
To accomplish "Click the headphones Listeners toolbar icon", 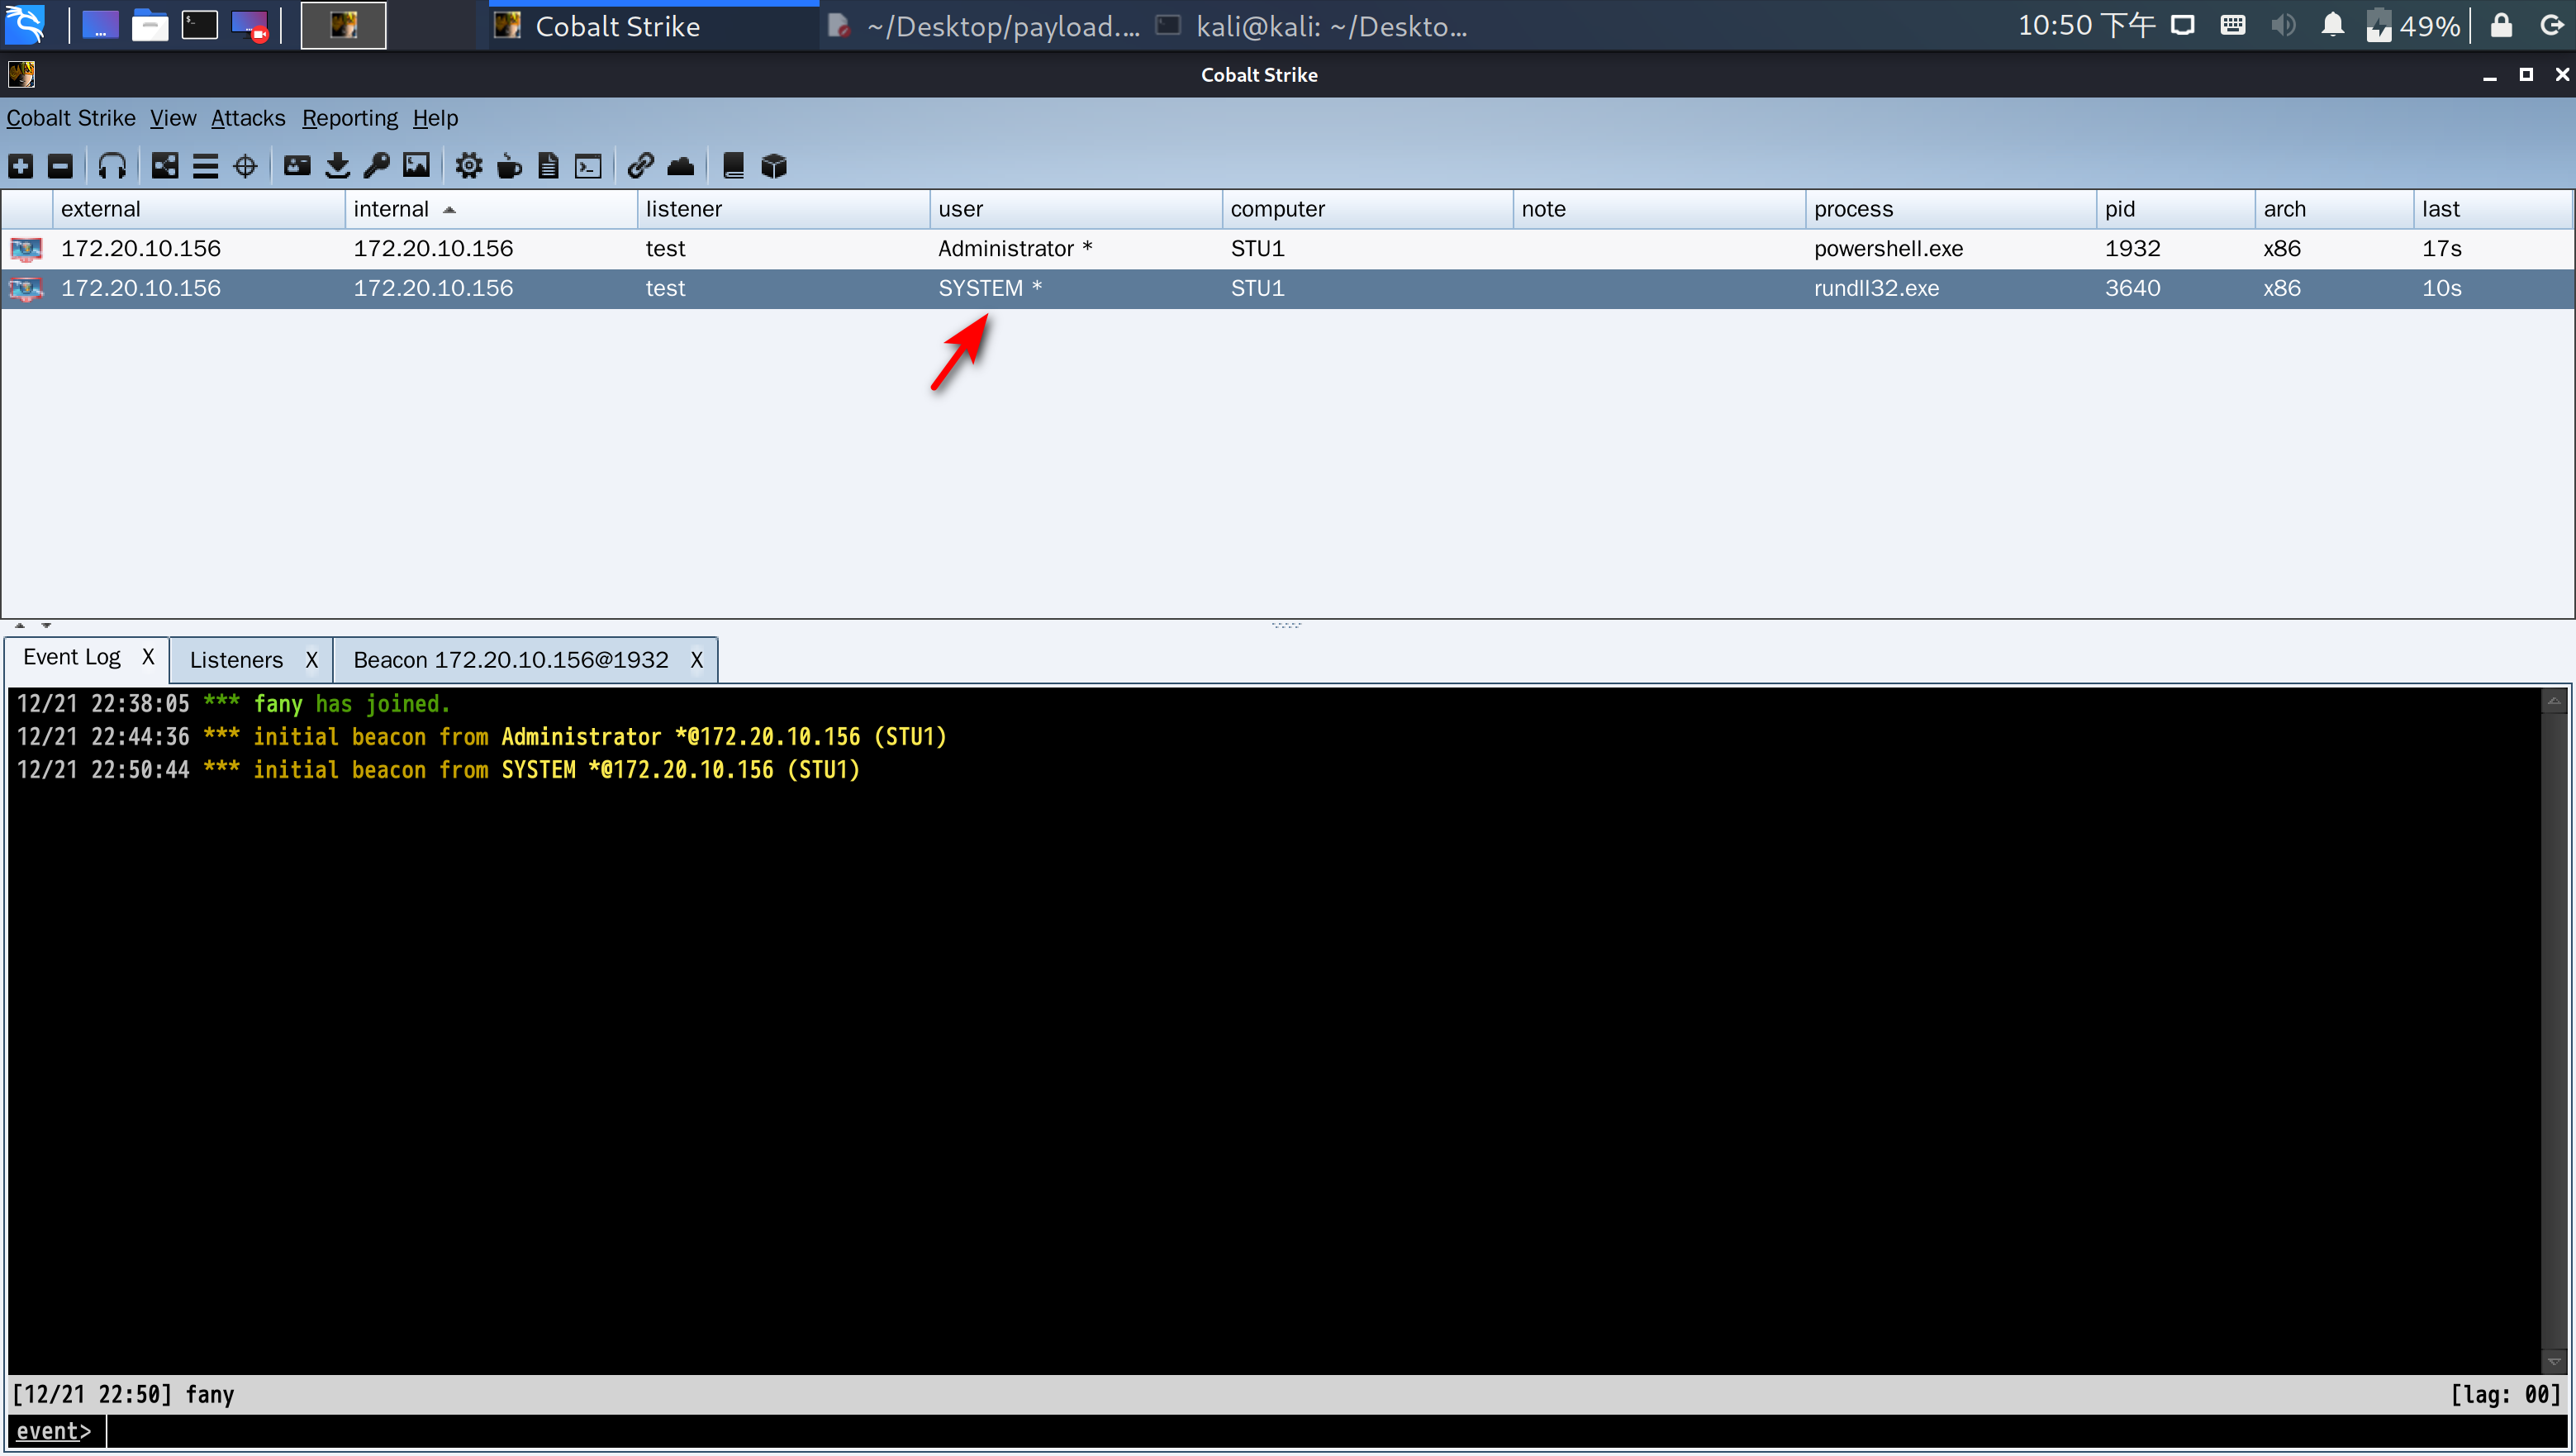I will [112, 166].
